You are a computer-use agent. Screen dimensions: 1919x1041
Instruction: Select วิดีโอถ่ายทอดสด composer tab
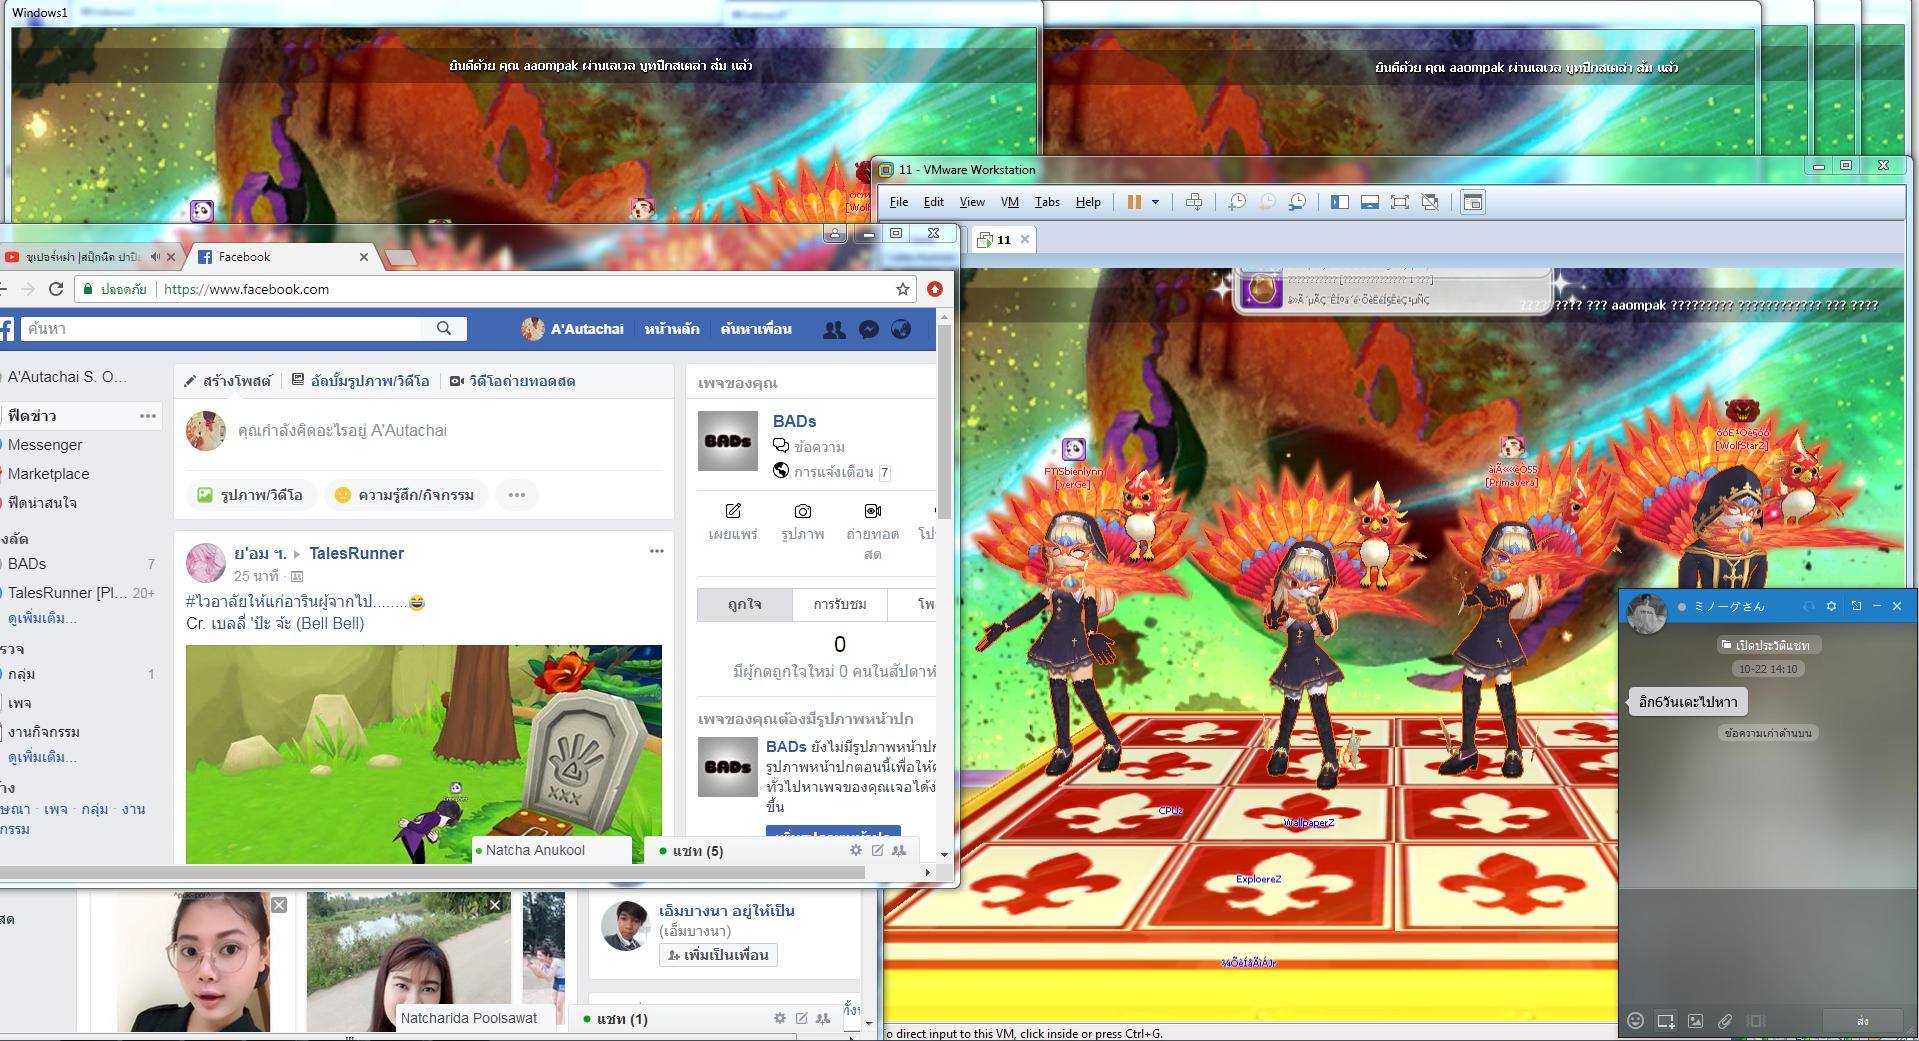(x=512, y=381)
